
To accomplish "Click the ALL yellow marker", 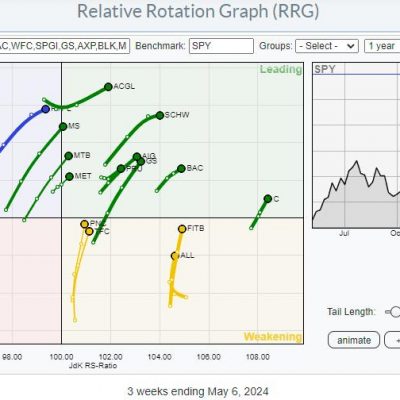I will pos(175,256).
